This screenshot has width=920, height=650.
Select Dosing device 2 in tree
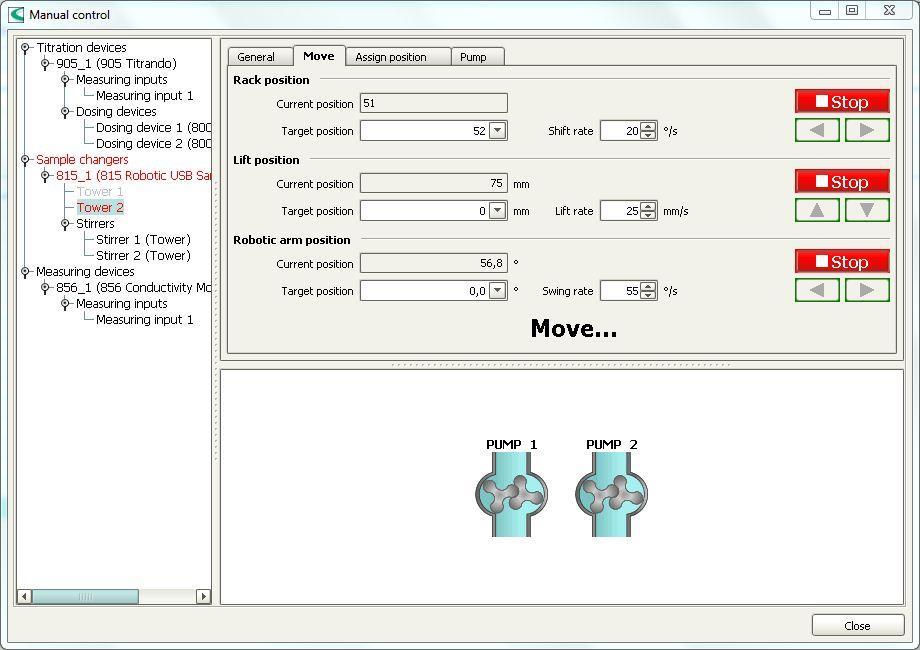[x=153, y=143]
